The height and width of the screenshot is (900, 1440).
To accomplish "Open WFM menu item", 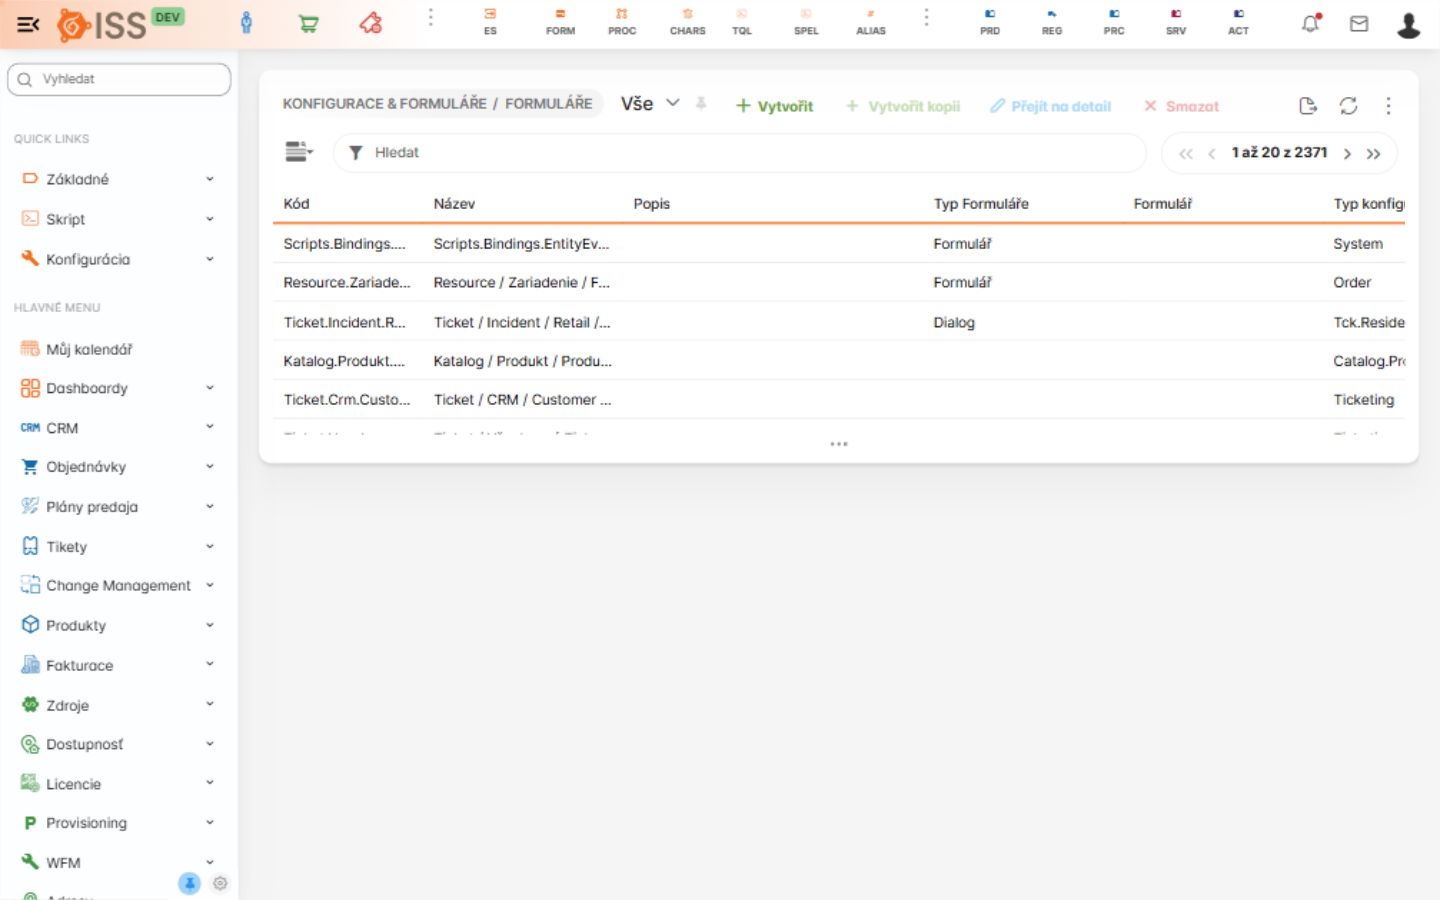I will click(118, 863).
